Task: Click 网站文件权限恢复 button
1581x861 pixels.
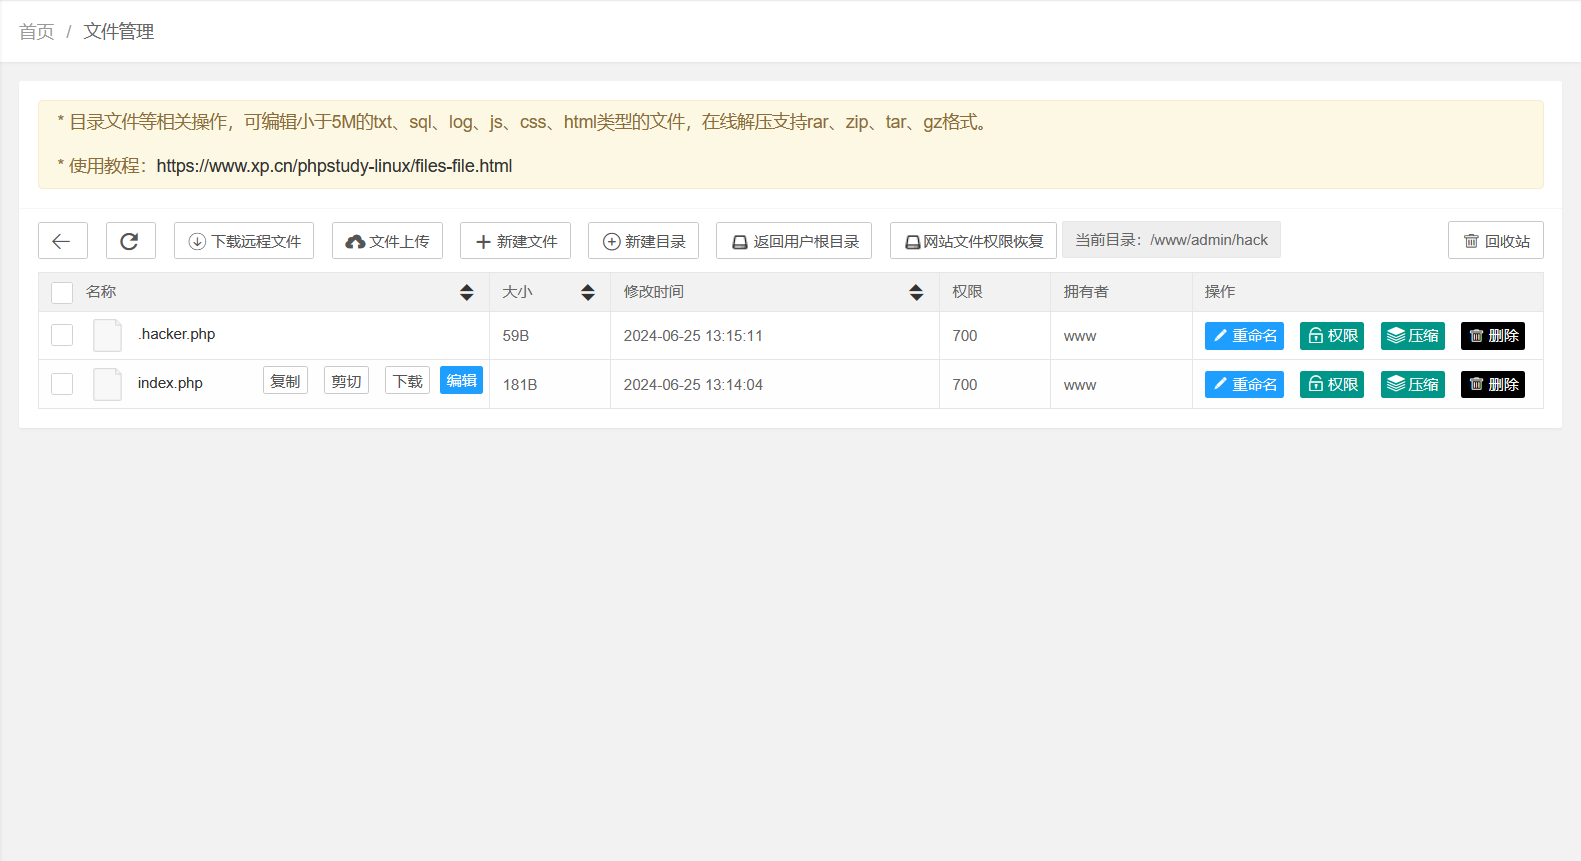Action: point(973,241)
